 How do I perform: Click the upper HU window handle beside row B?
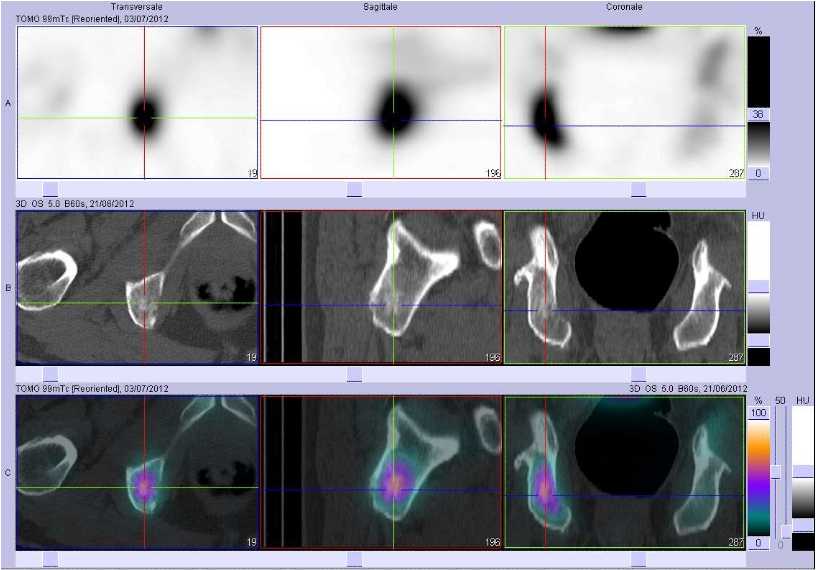coord(758,286)
